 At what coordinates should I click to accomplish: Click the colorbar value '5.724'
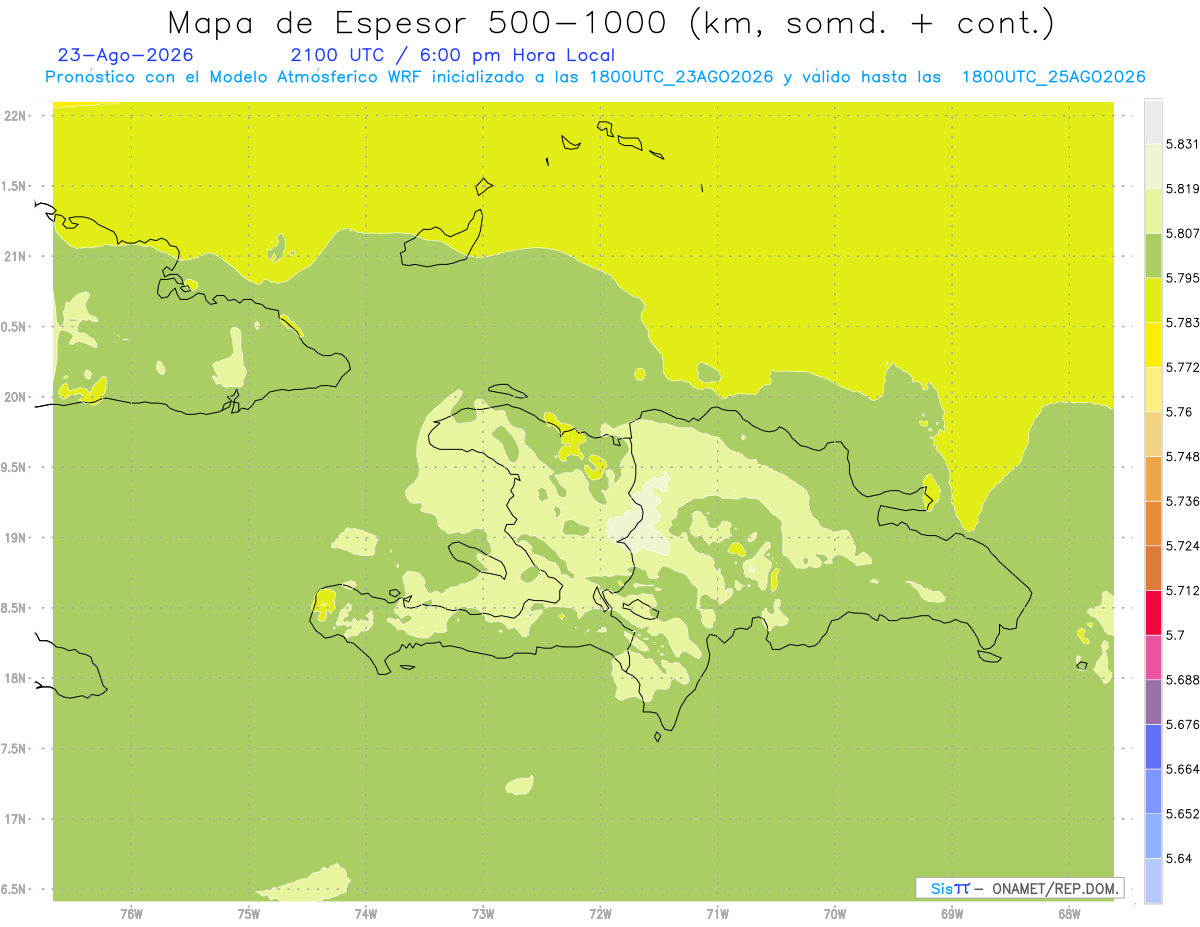(1182, 546)
